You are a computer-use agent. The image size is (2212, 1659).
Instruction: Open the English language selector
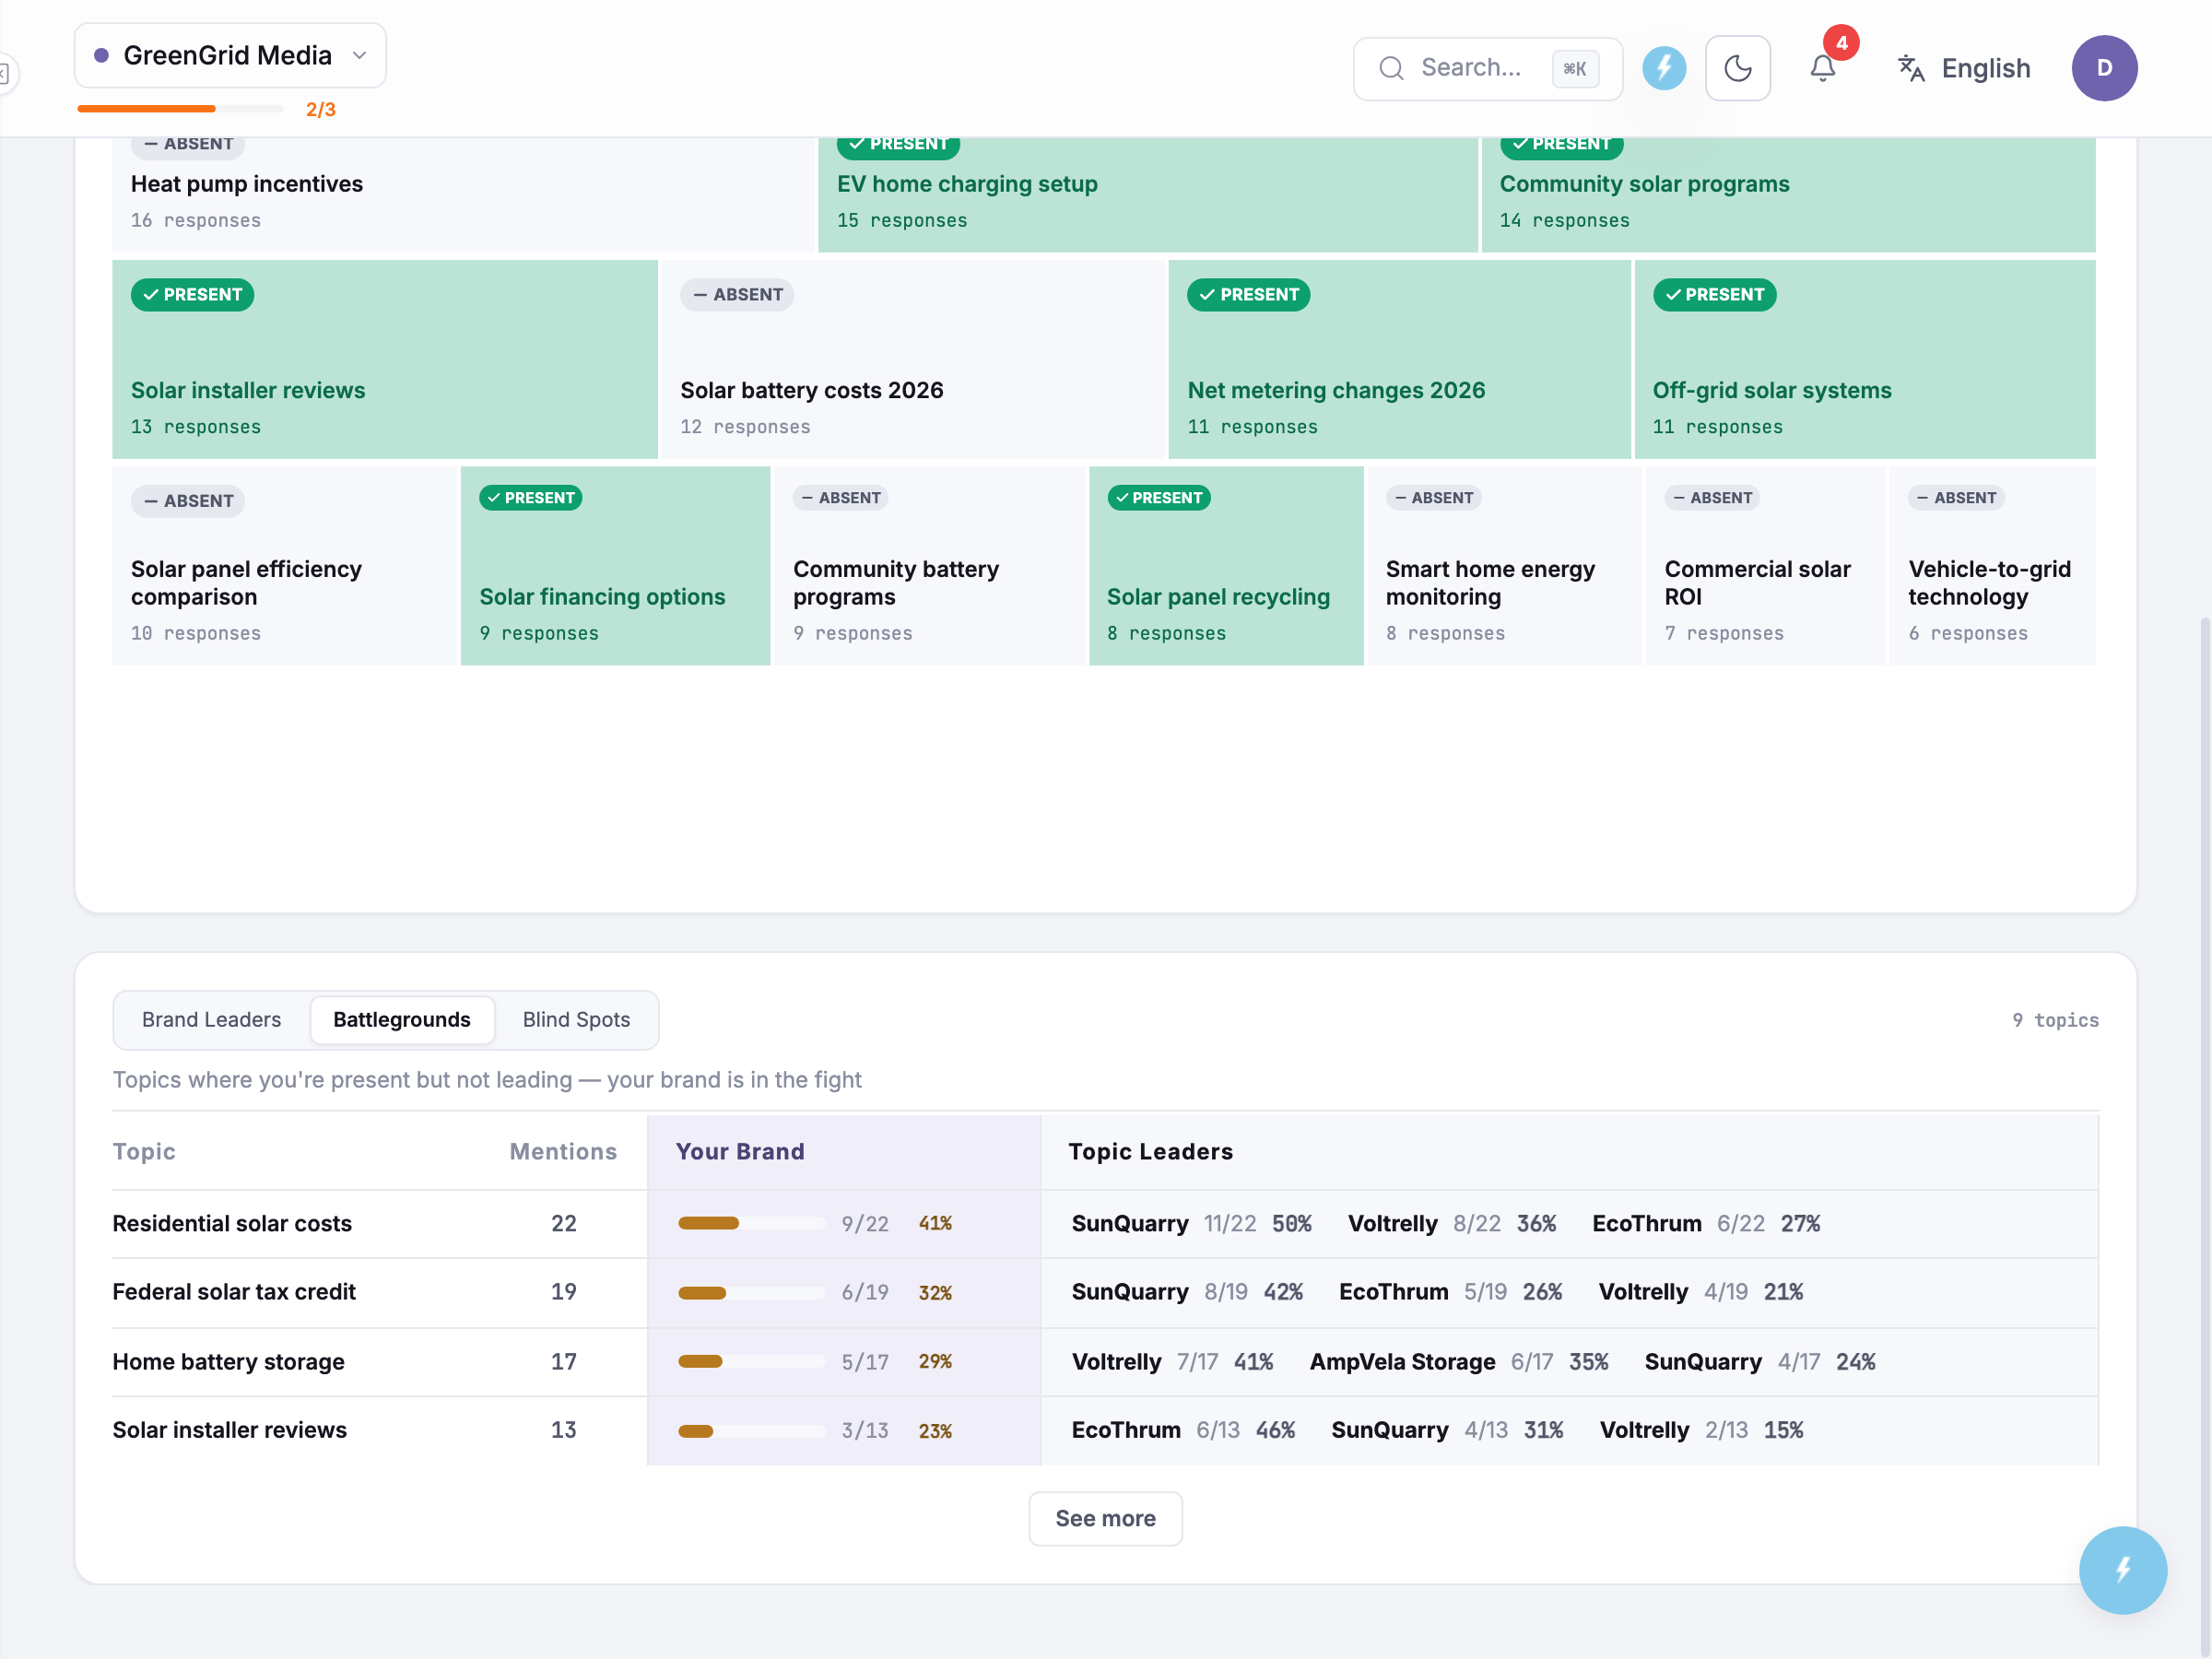tap(1964, 68)
